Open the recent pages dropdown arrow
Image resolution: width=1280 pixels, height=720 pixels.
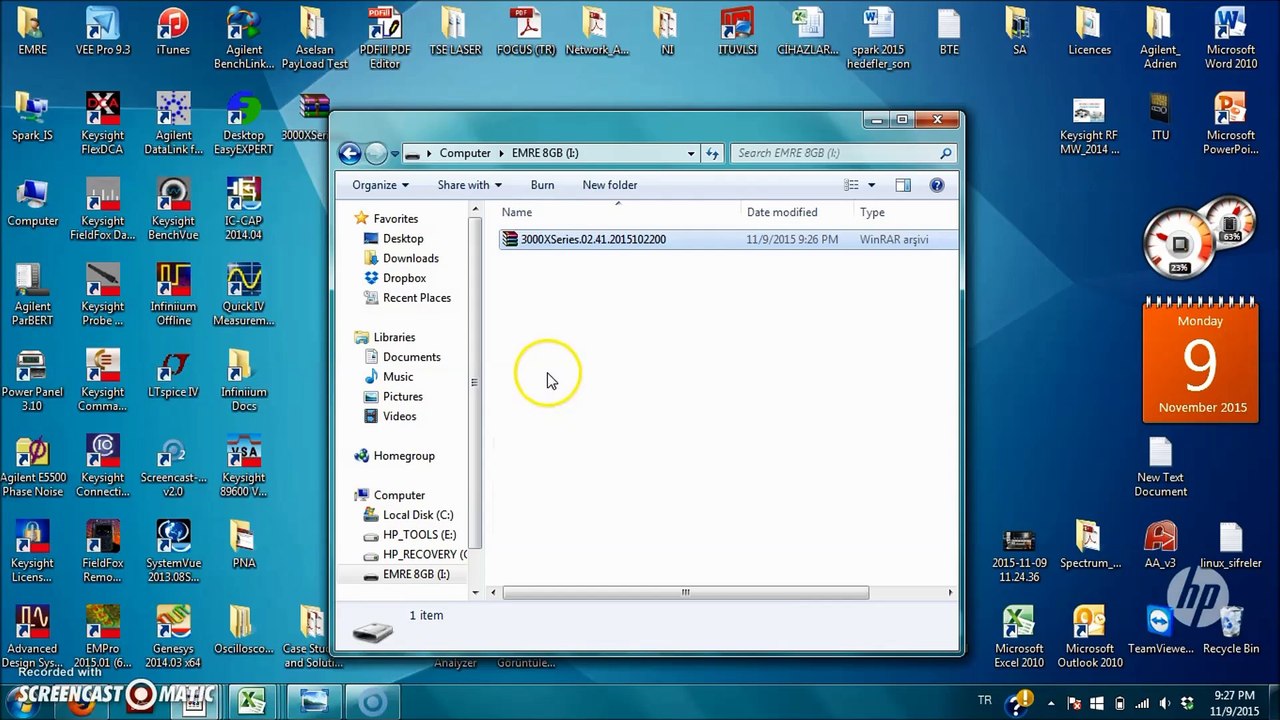tap(395, 154)
